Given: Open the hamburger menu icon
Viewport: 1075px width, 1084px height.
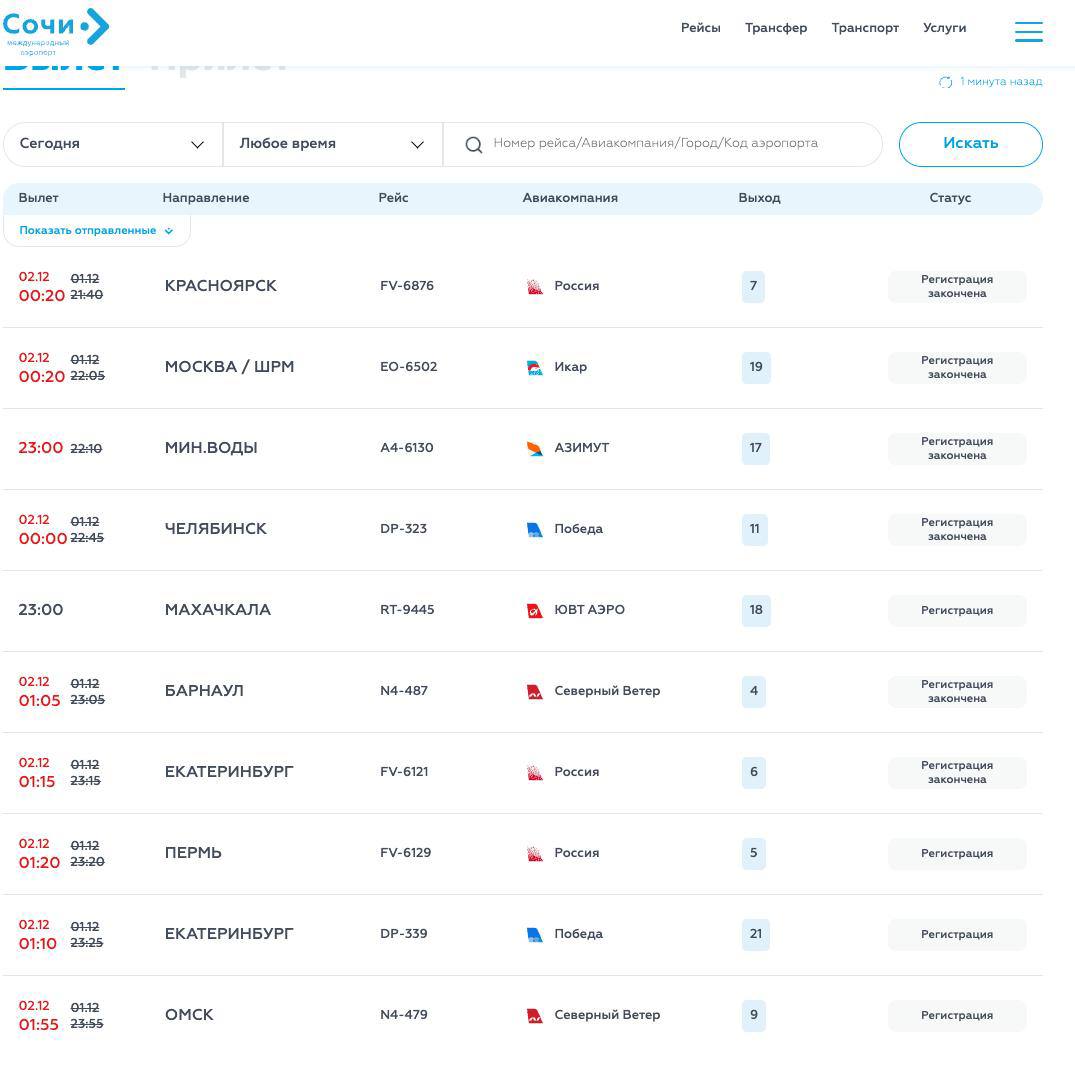Looking at the screenshot, I should [1028, 32].
